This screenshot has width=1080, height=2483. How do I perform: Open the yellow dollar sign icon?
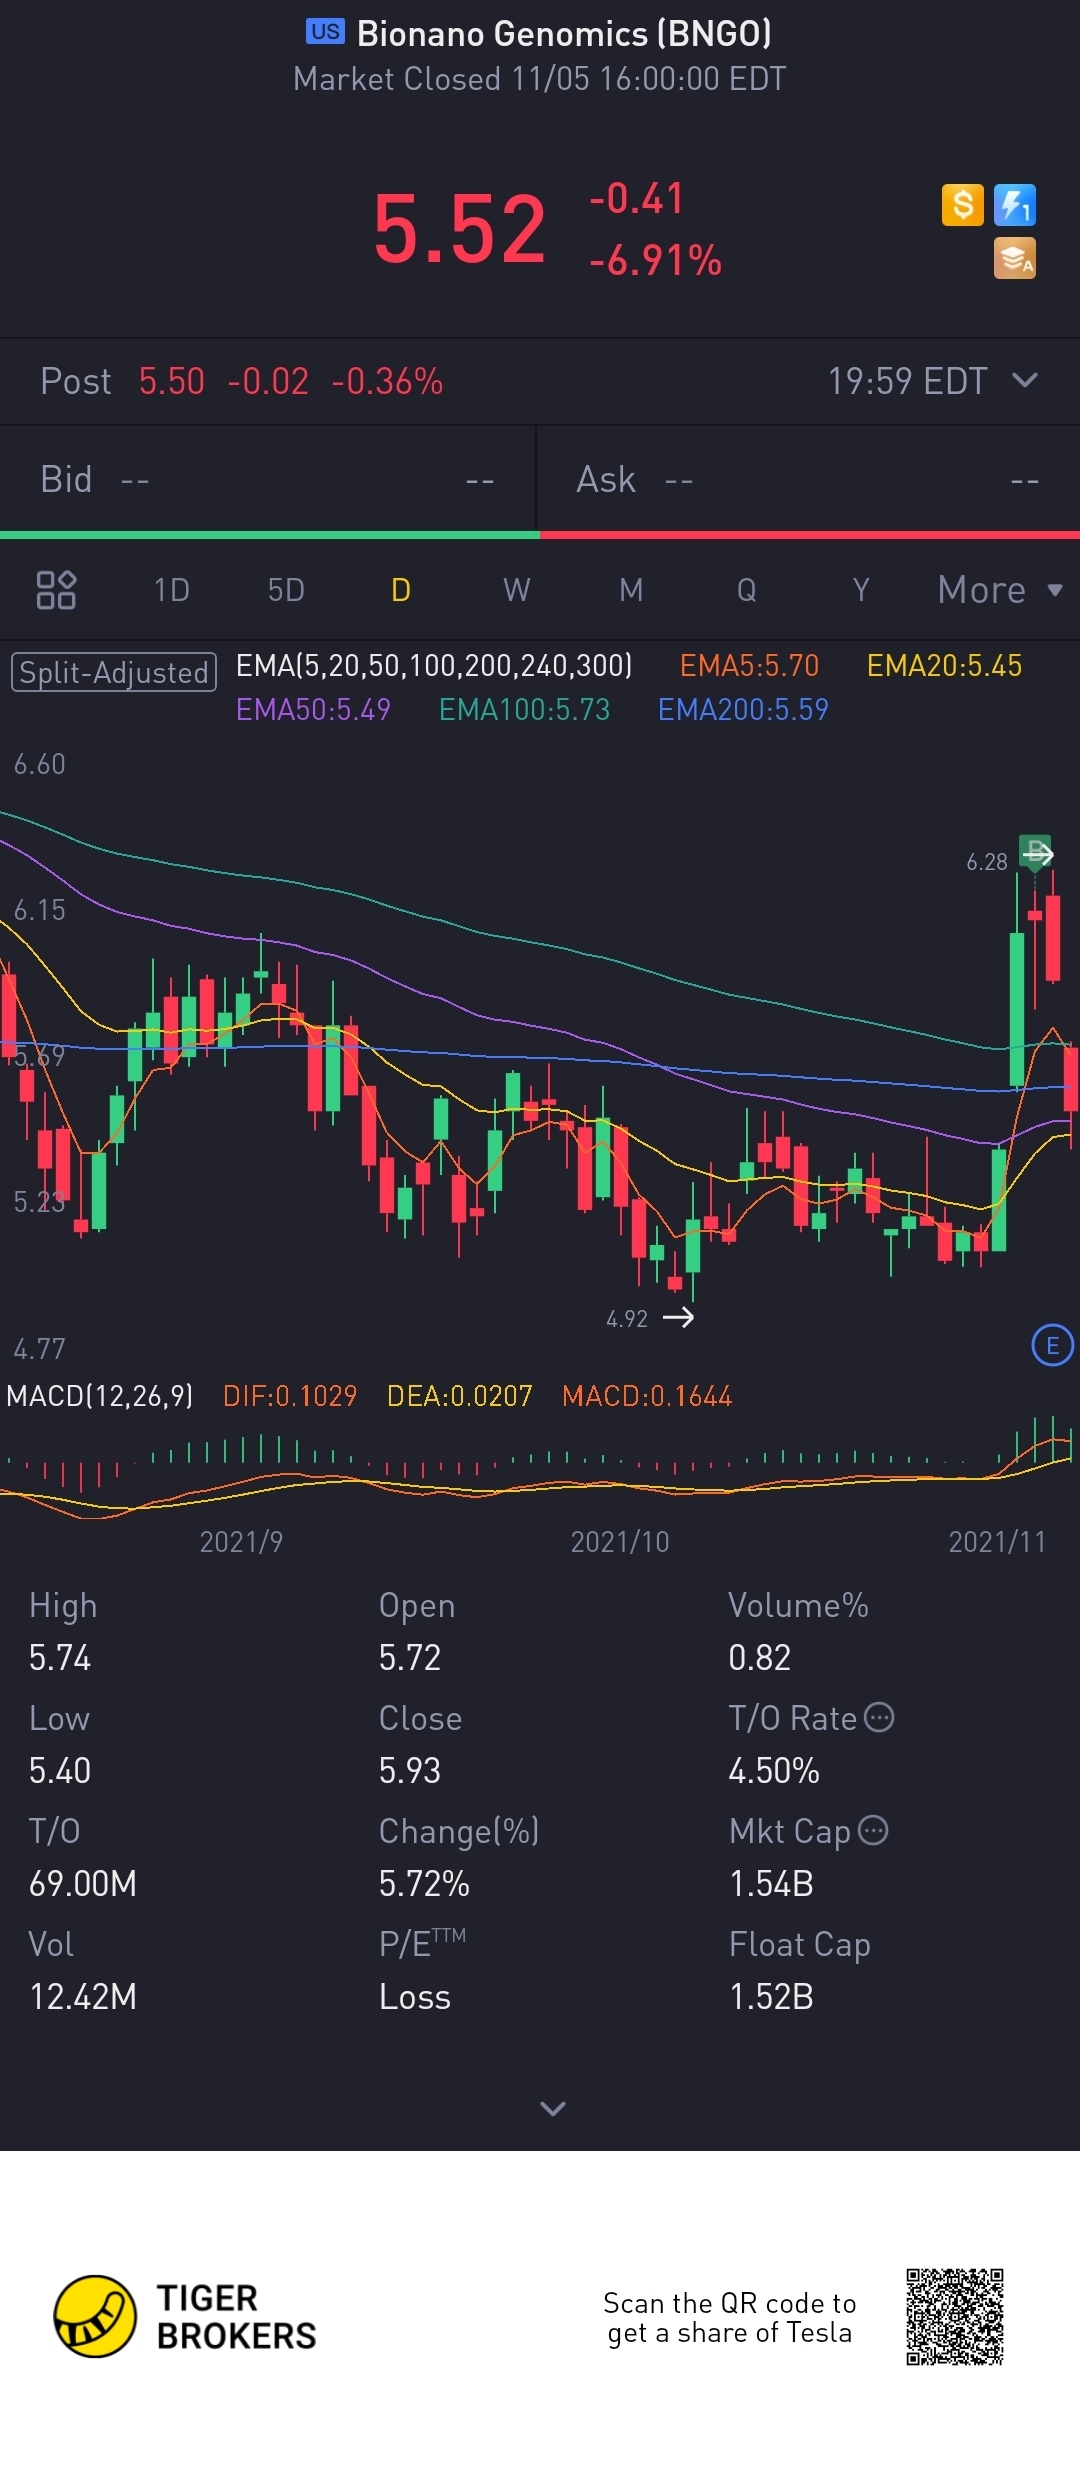963,205
